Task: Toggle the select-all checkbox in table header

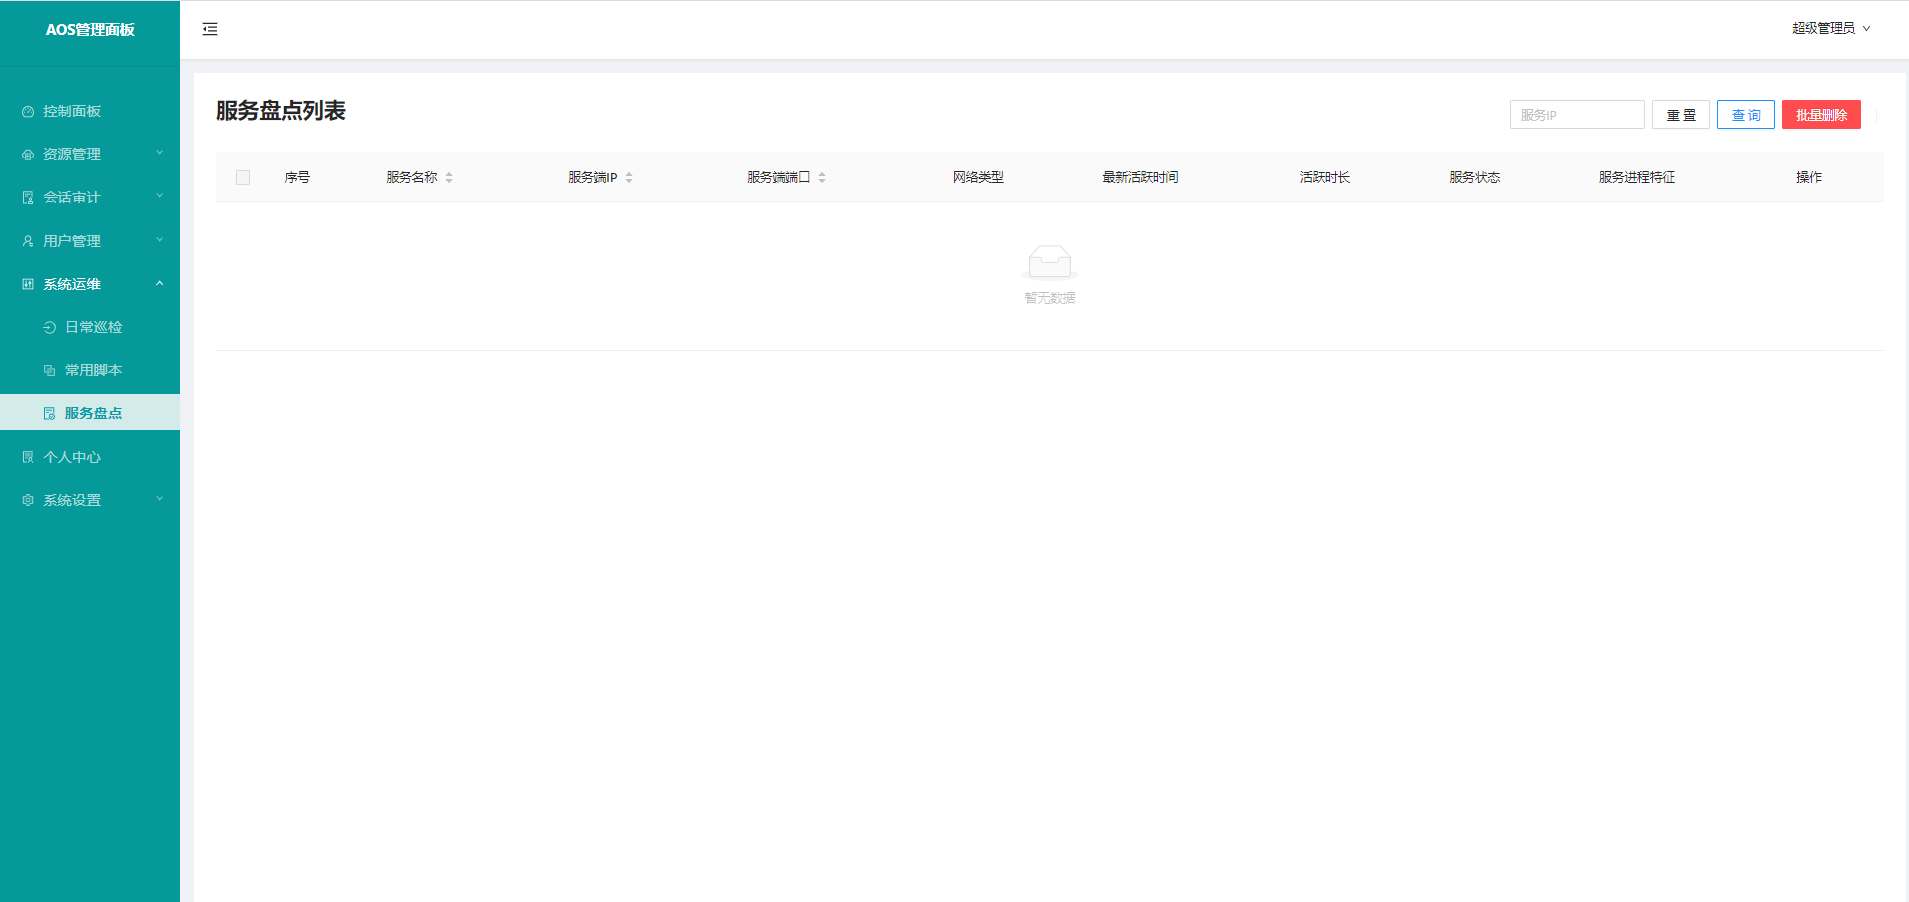Action: coord(243,178)
